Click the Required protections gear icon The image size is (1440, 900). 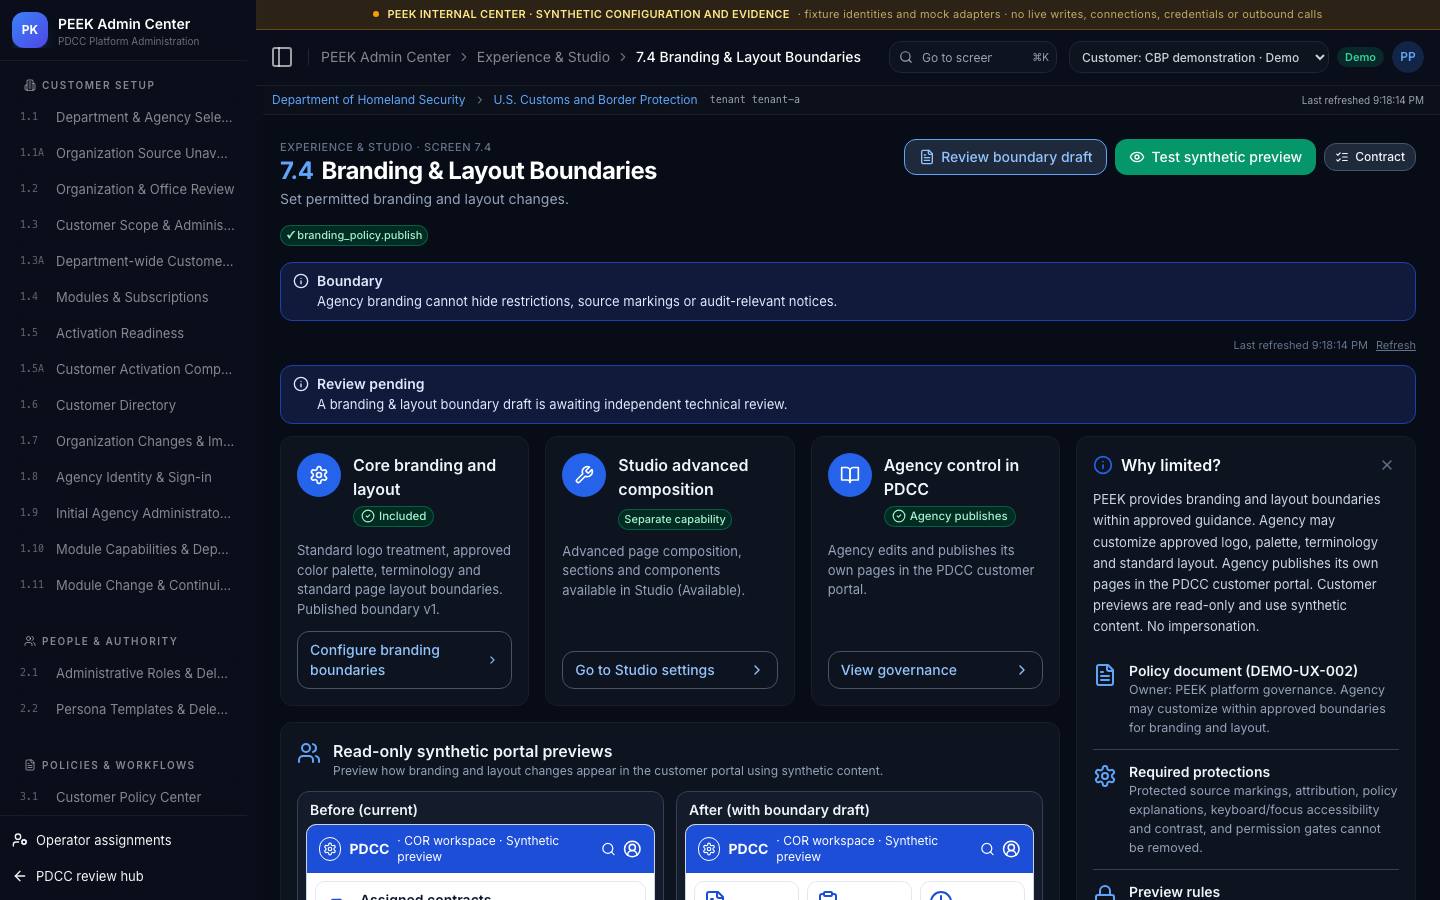pyautogui.click(x=1105, y=776)
